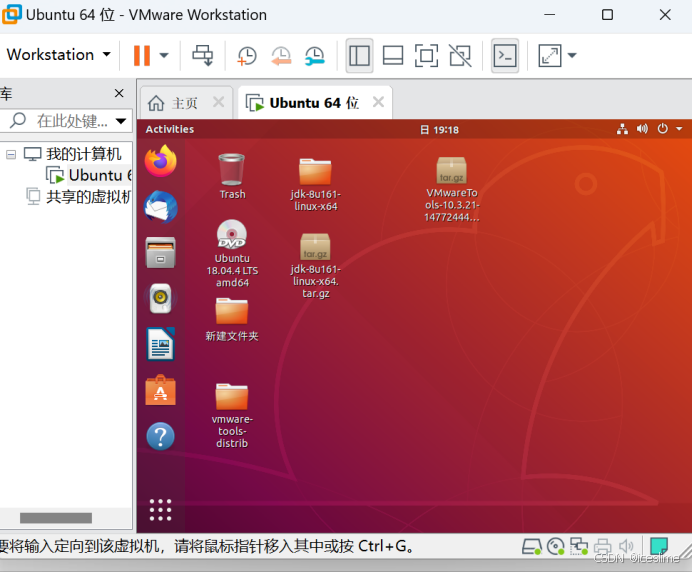Send Ctrl+Alt+Del to the virtual machine
Viewport: 693px width, 572px height.
pyautogui.click(x=203, y=56)
